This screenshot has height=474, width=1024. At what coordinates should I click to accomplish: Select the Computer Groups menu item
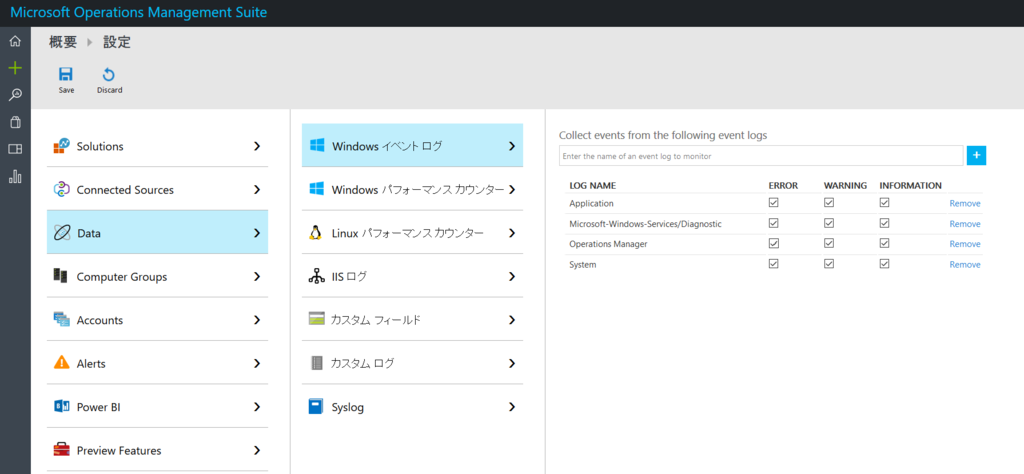point(122,277)
